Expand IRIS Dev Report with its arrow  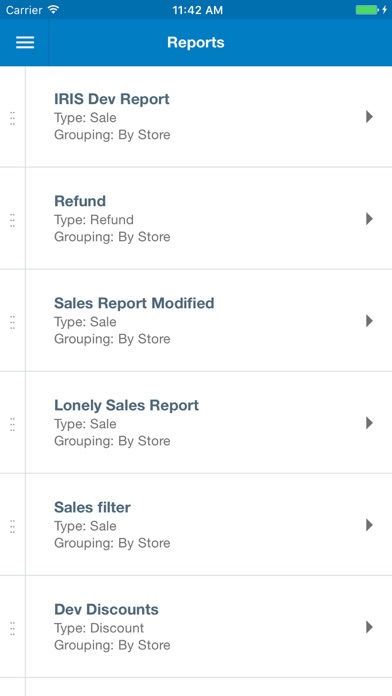point(369,117)
